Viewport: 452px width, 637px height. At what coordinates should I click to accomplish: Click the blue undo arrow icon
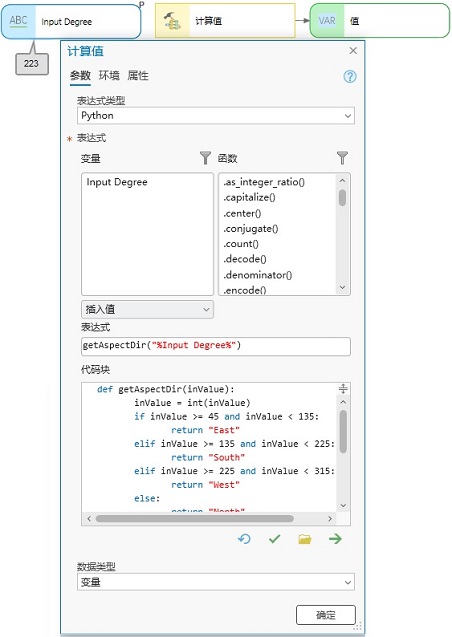coord(244,539)
